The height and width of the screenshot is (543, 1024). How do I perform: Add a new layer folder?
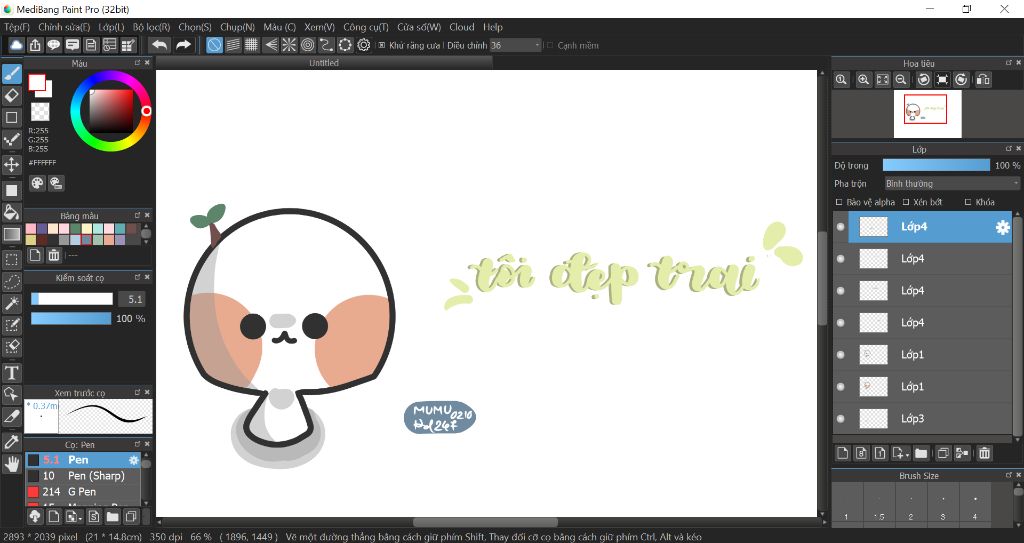coord(921,453)
